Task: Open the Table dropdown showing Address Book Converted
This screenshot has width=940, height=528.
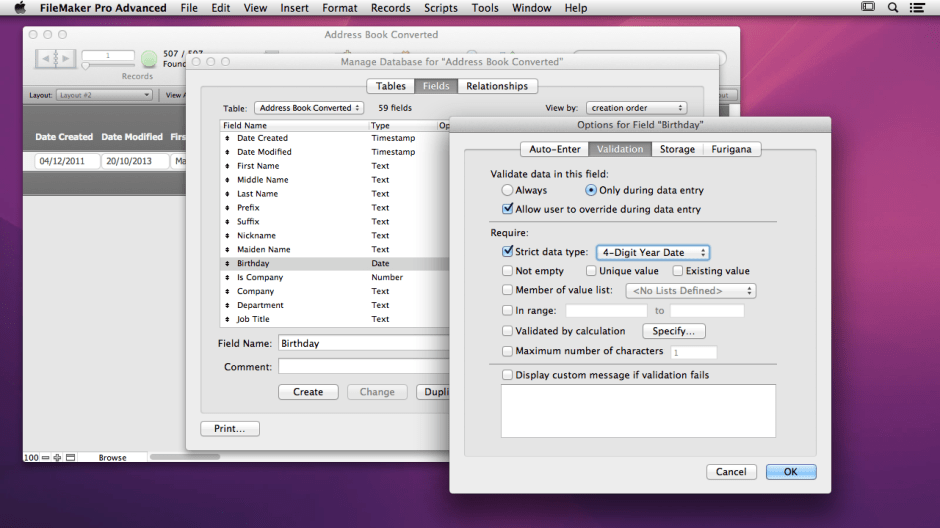Action: 309,108
